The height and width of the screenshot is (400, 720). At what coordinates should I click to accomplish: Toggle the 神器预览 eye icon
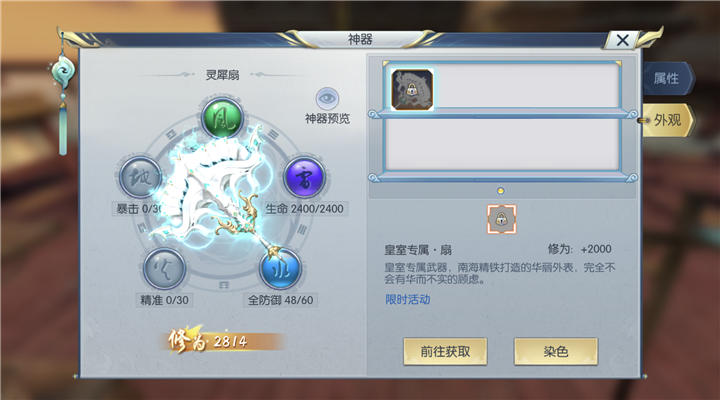327,98
